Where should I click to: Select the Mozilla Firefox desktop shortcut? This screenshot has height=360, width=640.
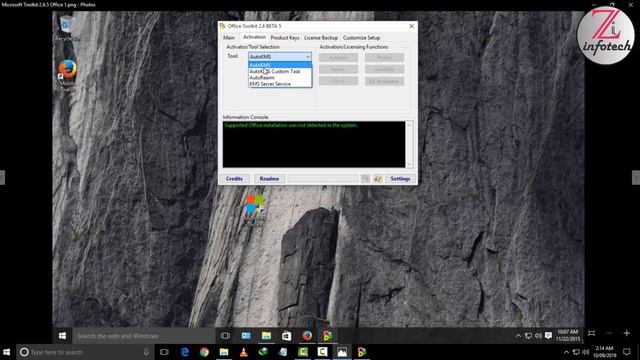tap(67, 76)
